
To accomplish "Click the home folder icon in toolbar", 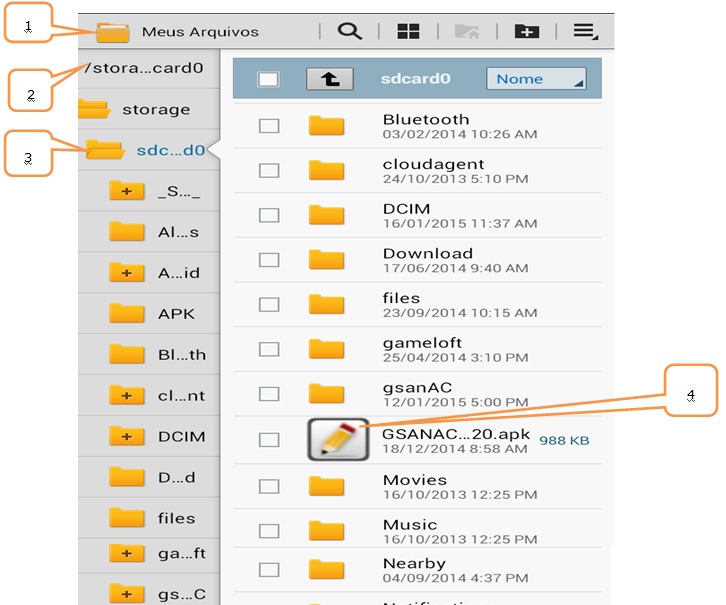I will click(x=467, y=31).
